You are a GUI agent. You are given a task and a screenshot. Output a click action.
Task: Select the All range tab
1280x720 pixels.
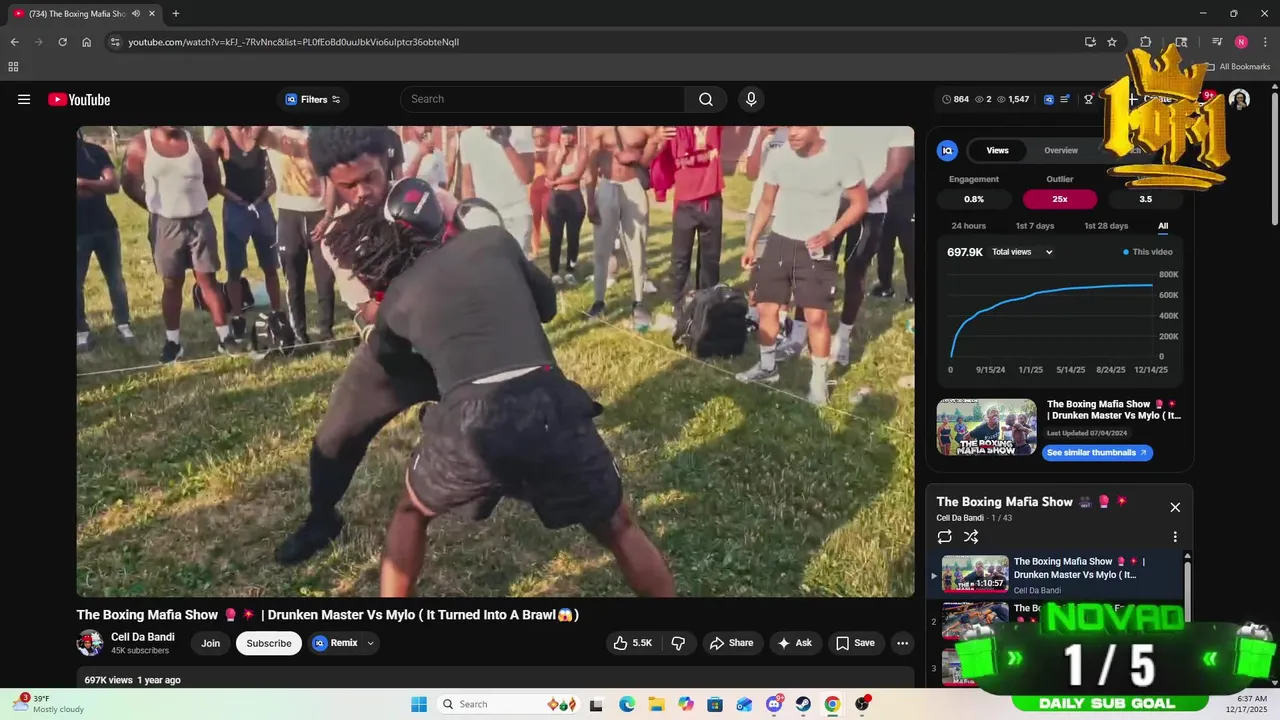[1163, 226]
